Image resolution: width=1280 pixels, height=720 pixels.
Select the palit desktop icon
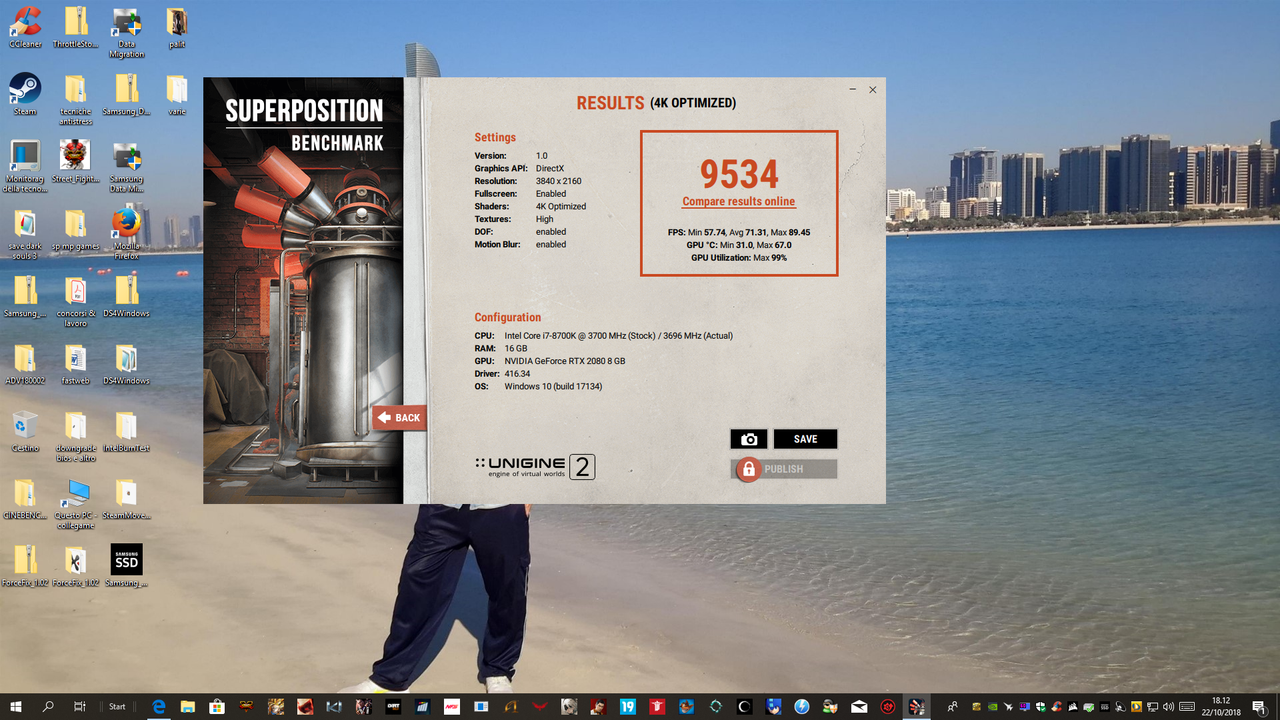[x=176, y=27]
